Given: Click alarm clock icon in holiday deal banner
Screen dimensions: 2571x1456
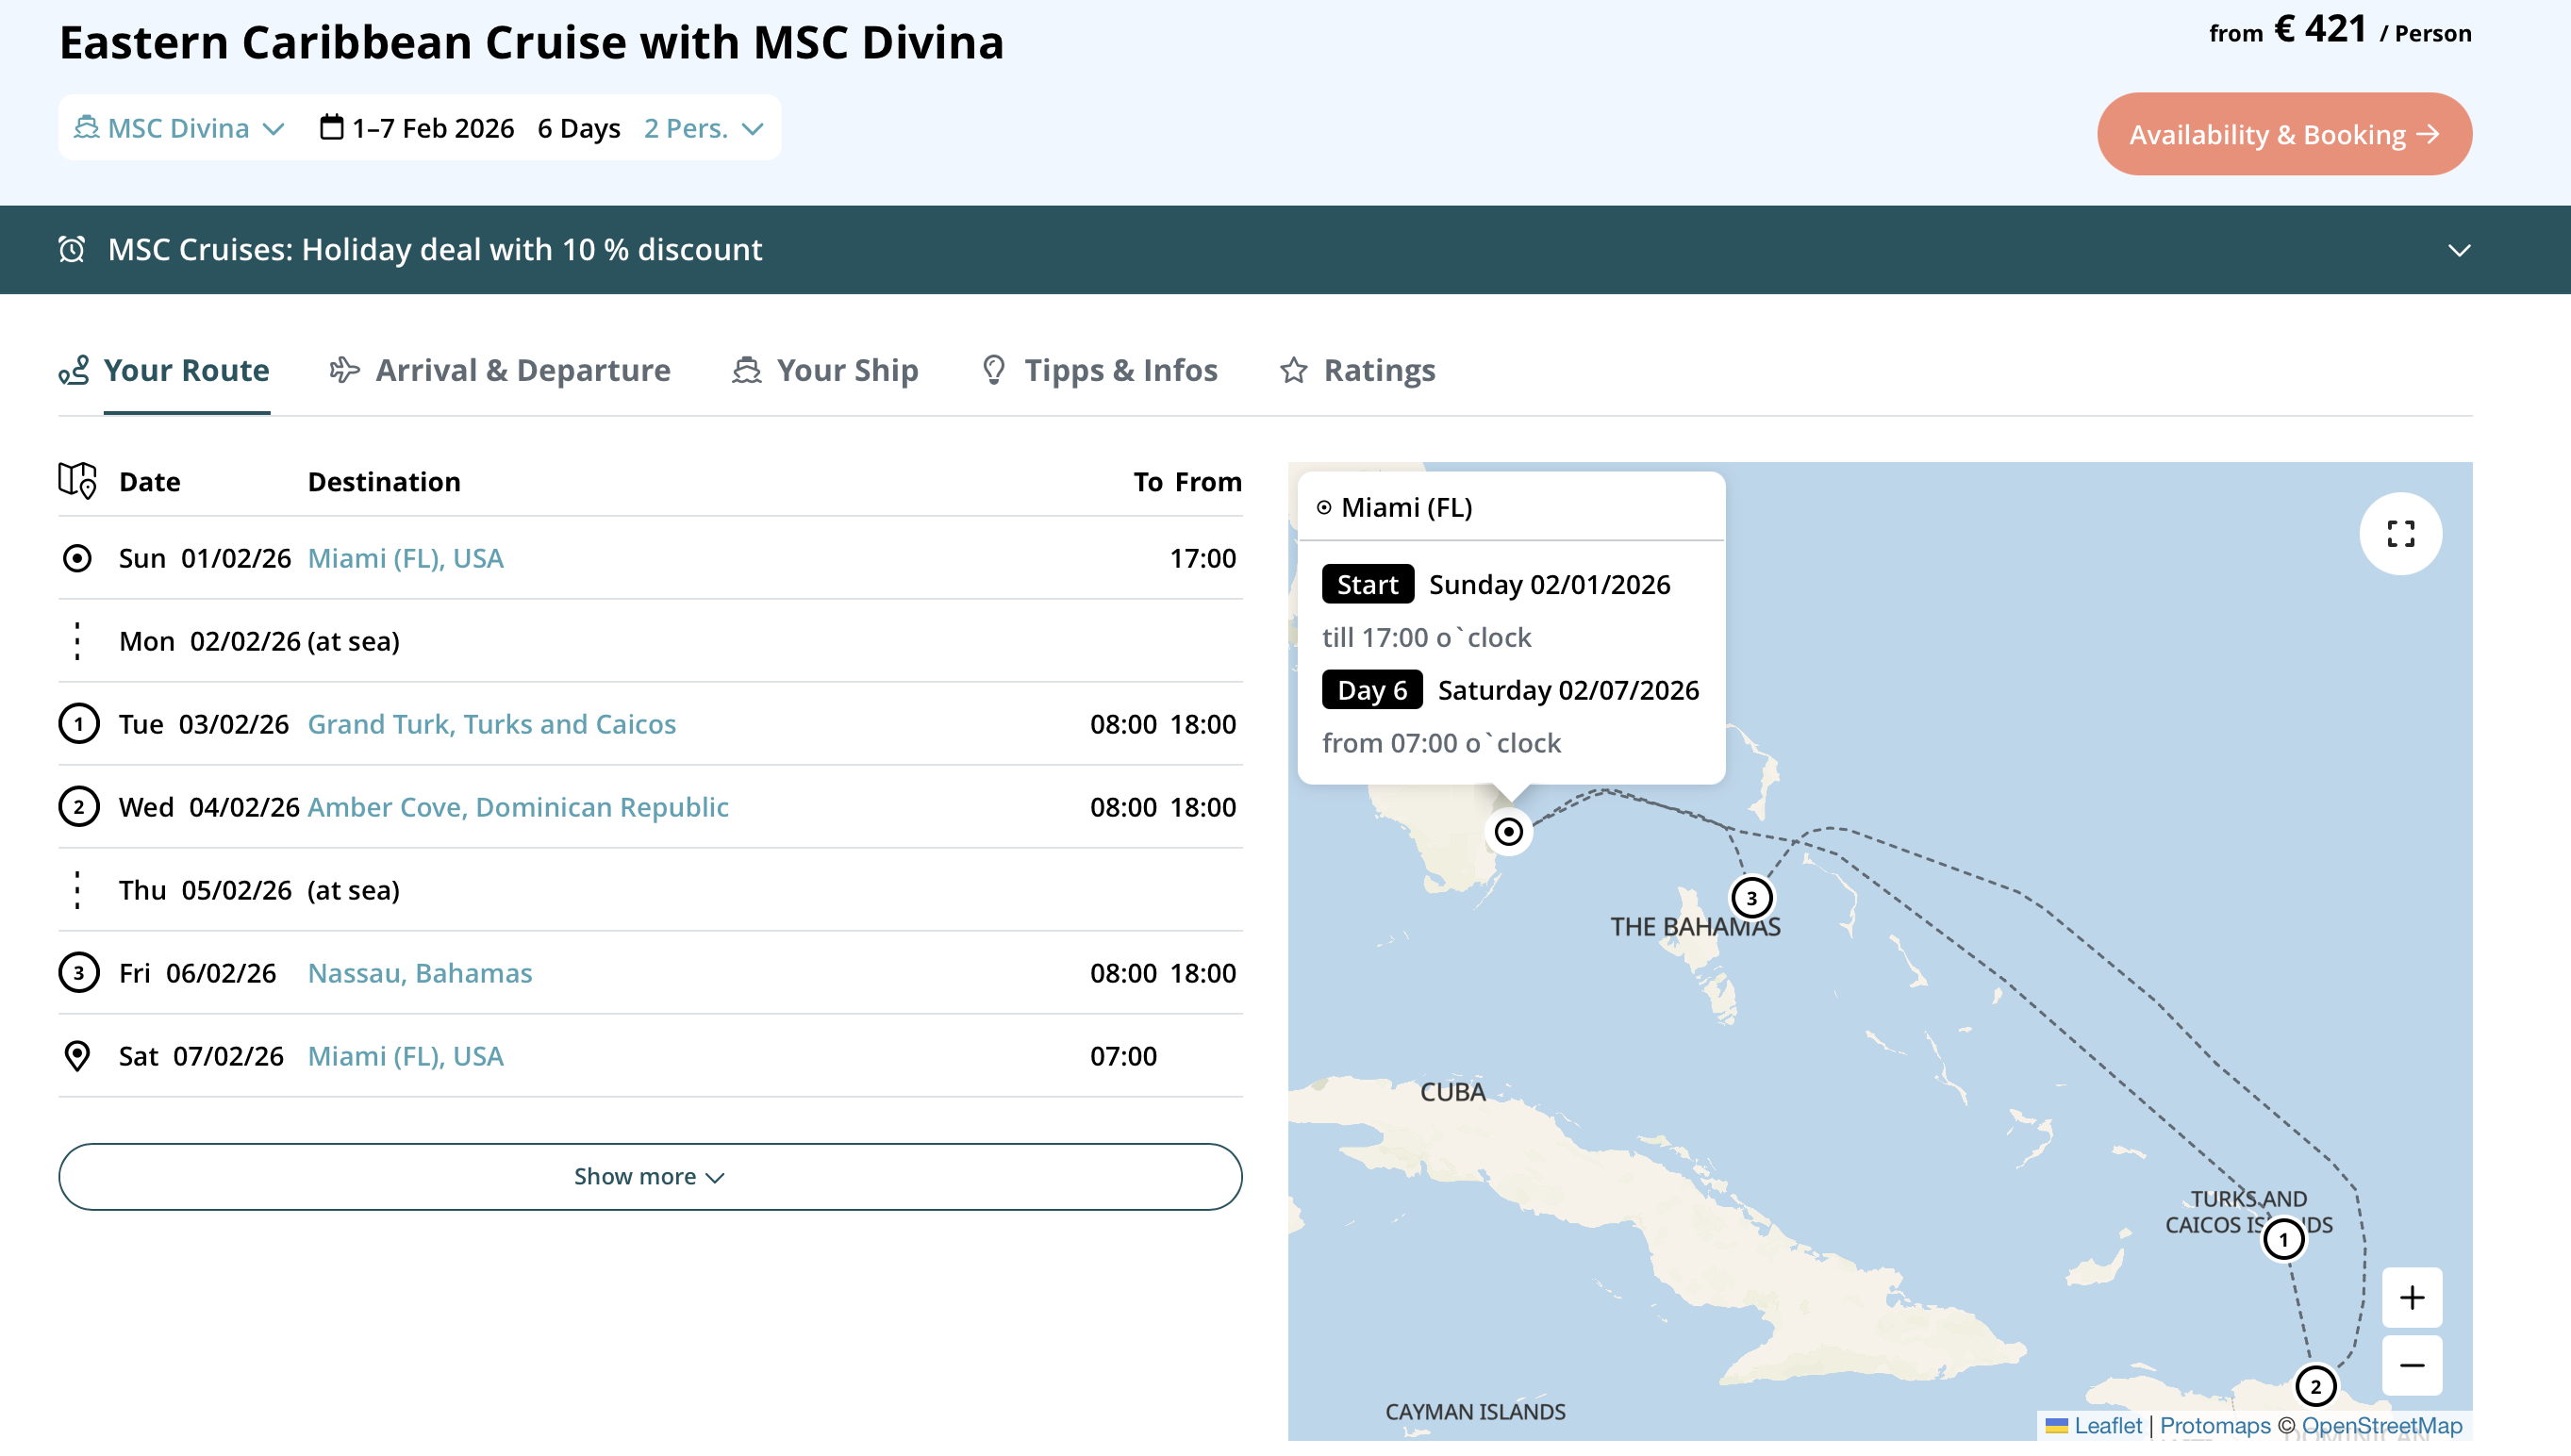Looking at the screenshot, I should pyautogui.click(x=72, y=249).
